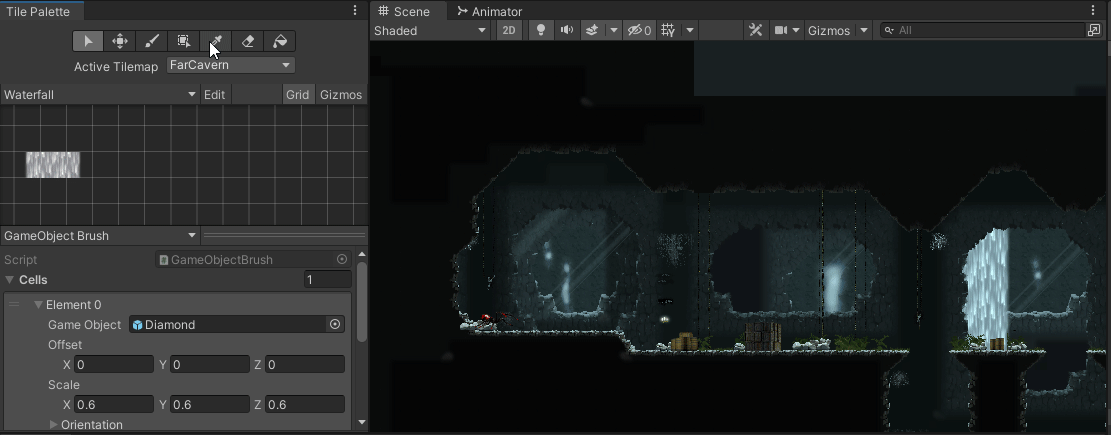Expand the Orientation foldout
Image resolution: width=1111 pixels, height=435 pixels.
(54, 424)
